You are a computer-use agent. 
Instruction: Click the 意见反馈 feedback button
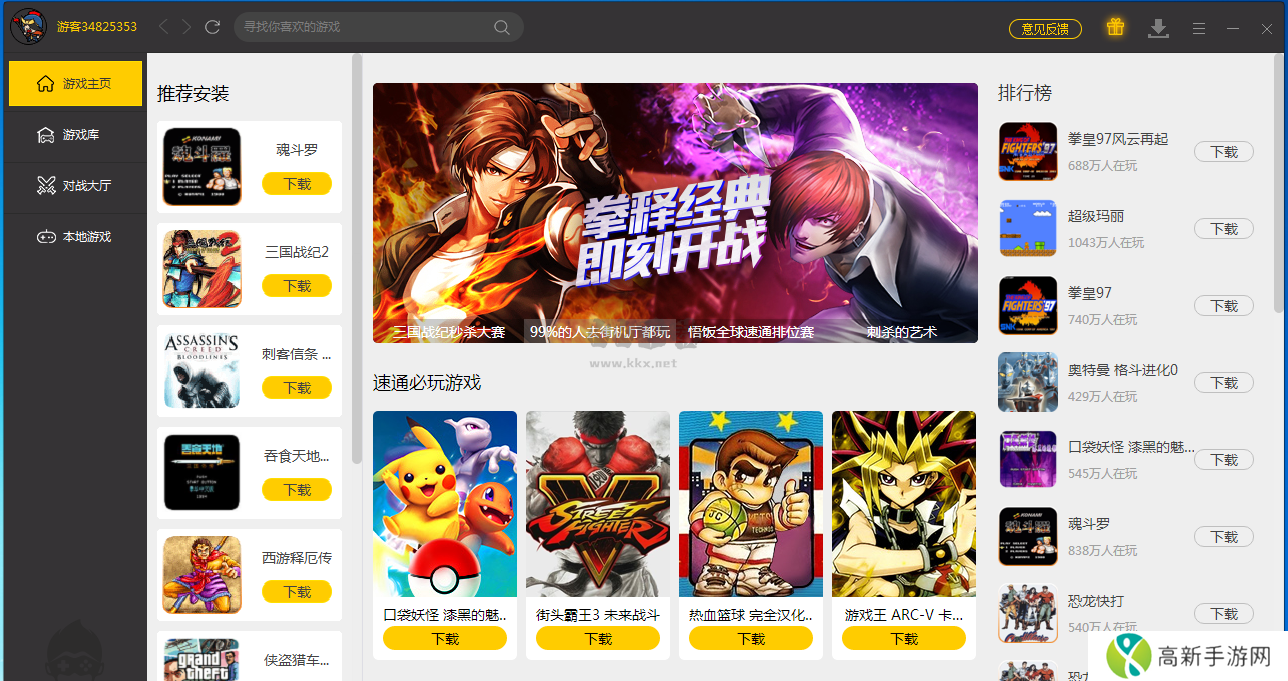click(x=1045, y=29)
